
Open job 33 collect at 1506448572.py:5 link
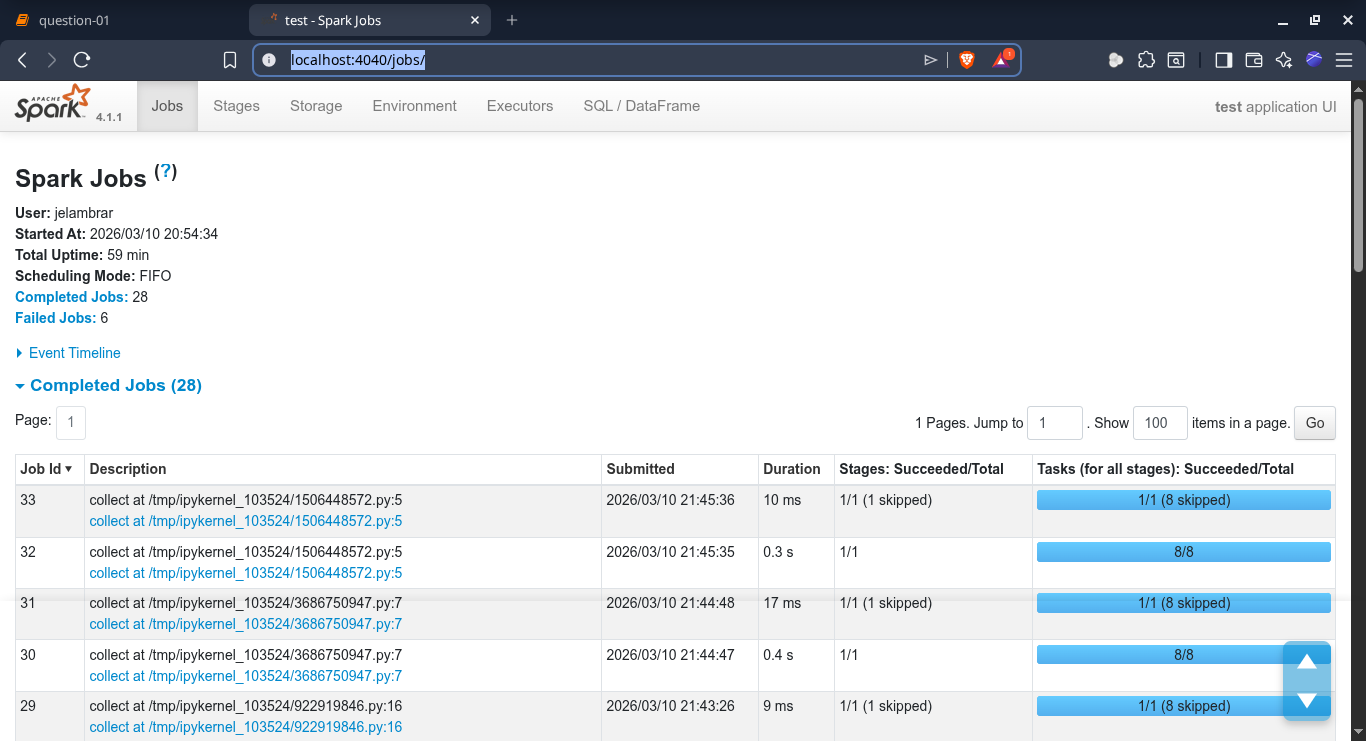[x=246, y=521]
